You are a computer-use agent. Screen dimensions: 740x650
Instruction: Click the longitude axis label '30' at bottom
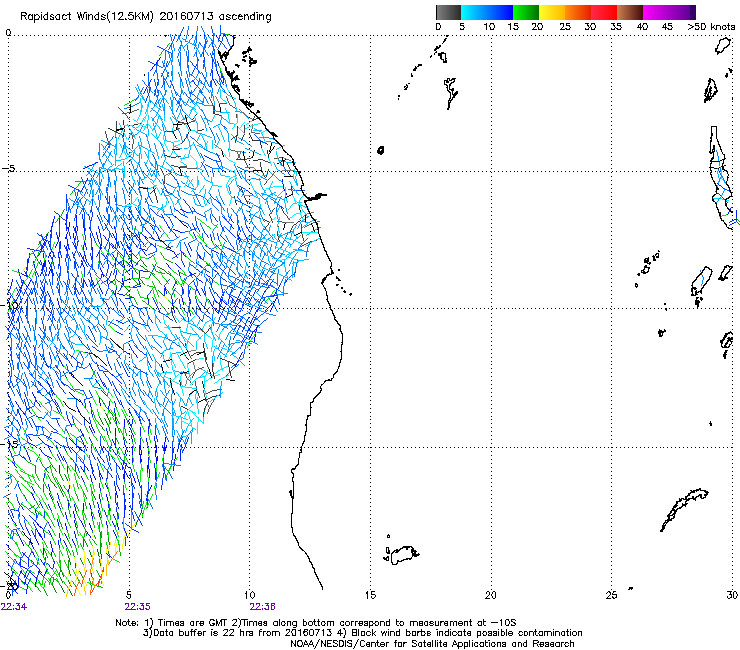pos(732,595)
